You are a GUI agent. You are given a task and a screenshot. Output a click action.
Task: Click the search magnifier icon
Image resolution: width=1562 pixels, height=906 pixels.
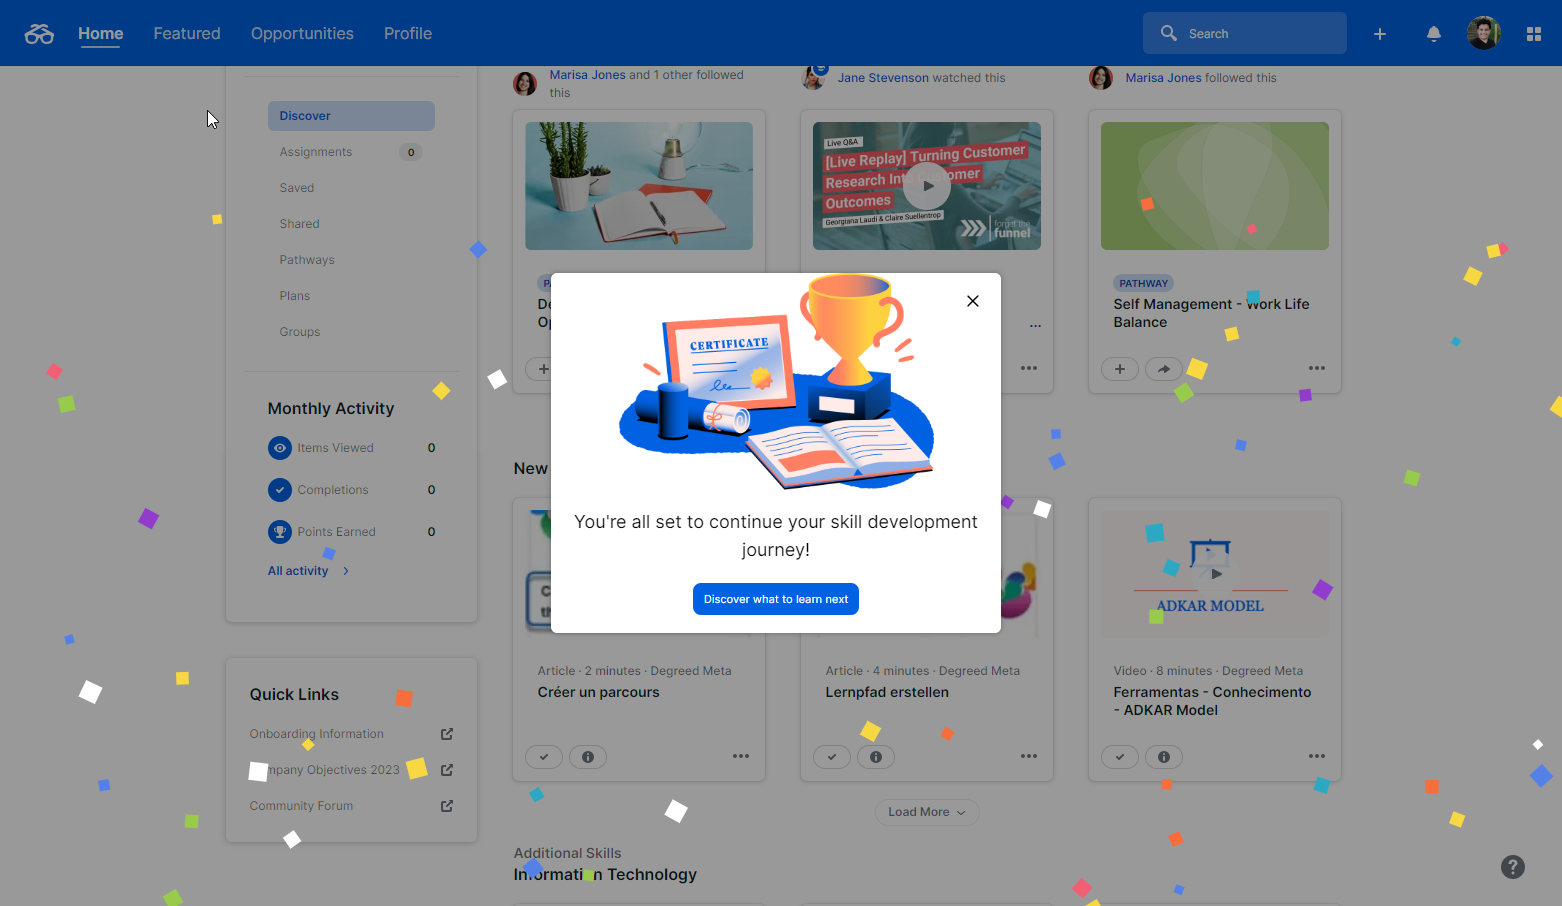(x=1168, y=33)
